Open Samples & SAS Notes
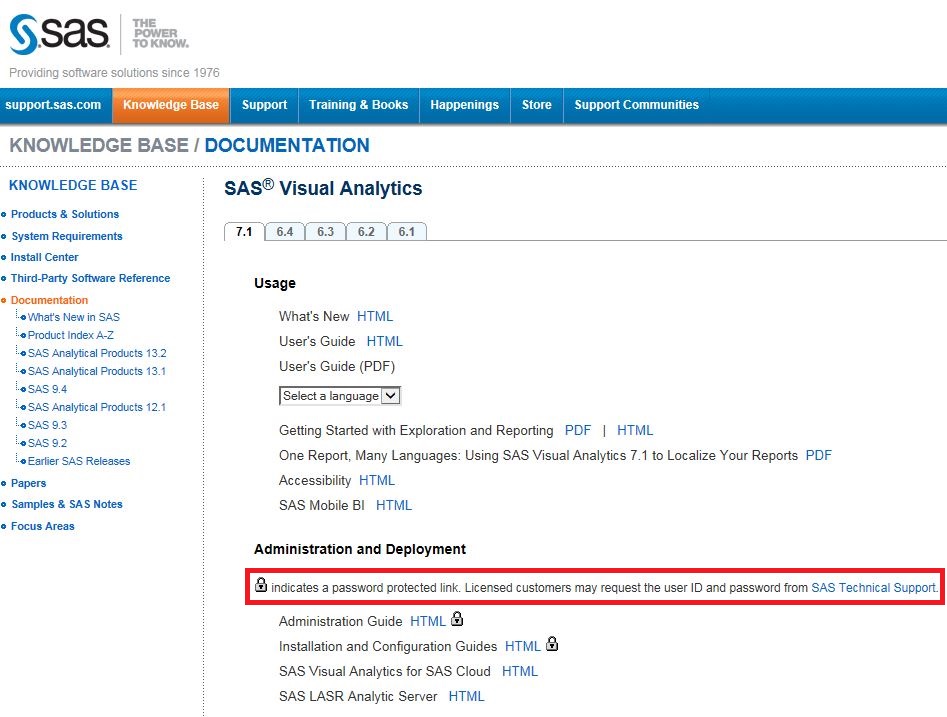Screen dimensions: 947x717 pos(67,504)
